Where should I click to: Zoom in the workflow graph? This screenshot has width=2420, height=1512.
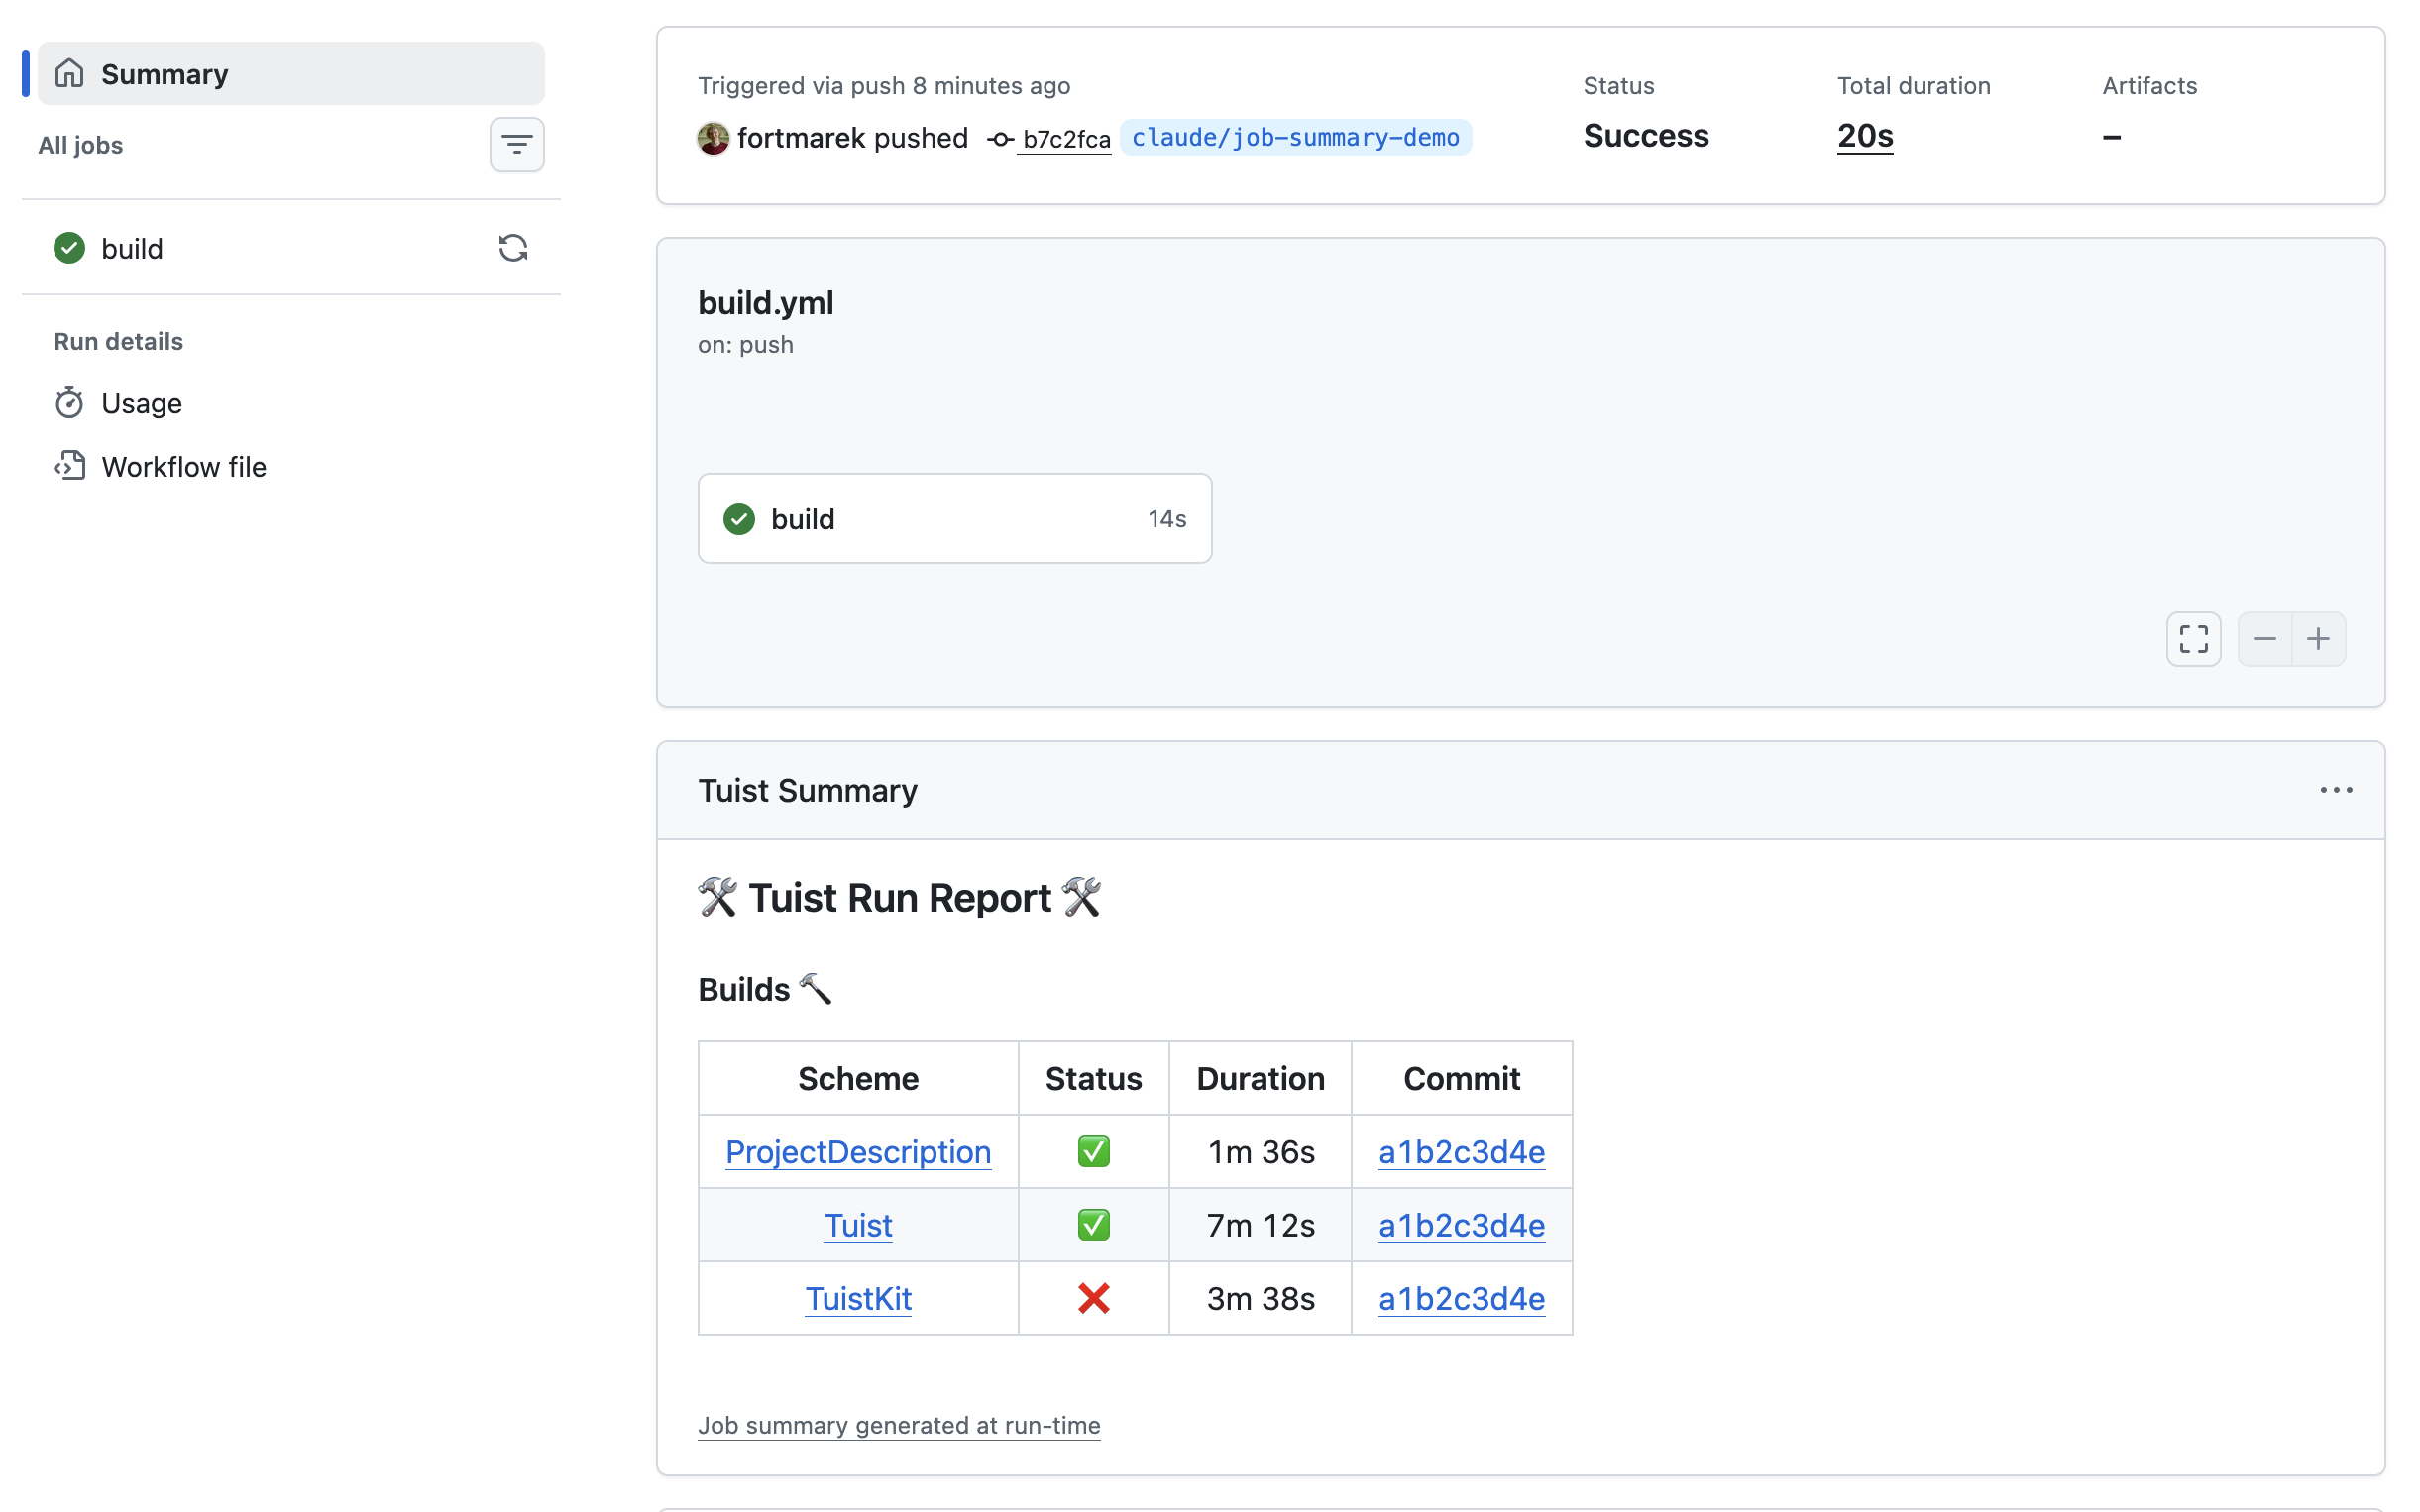2319,639
